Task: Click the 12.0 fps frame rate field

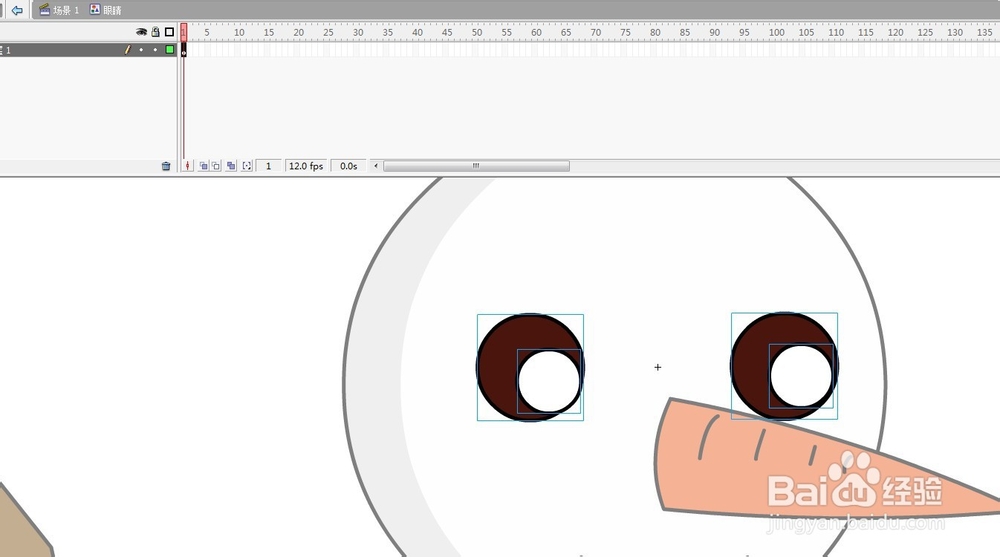Action: [x=306, y=166]
